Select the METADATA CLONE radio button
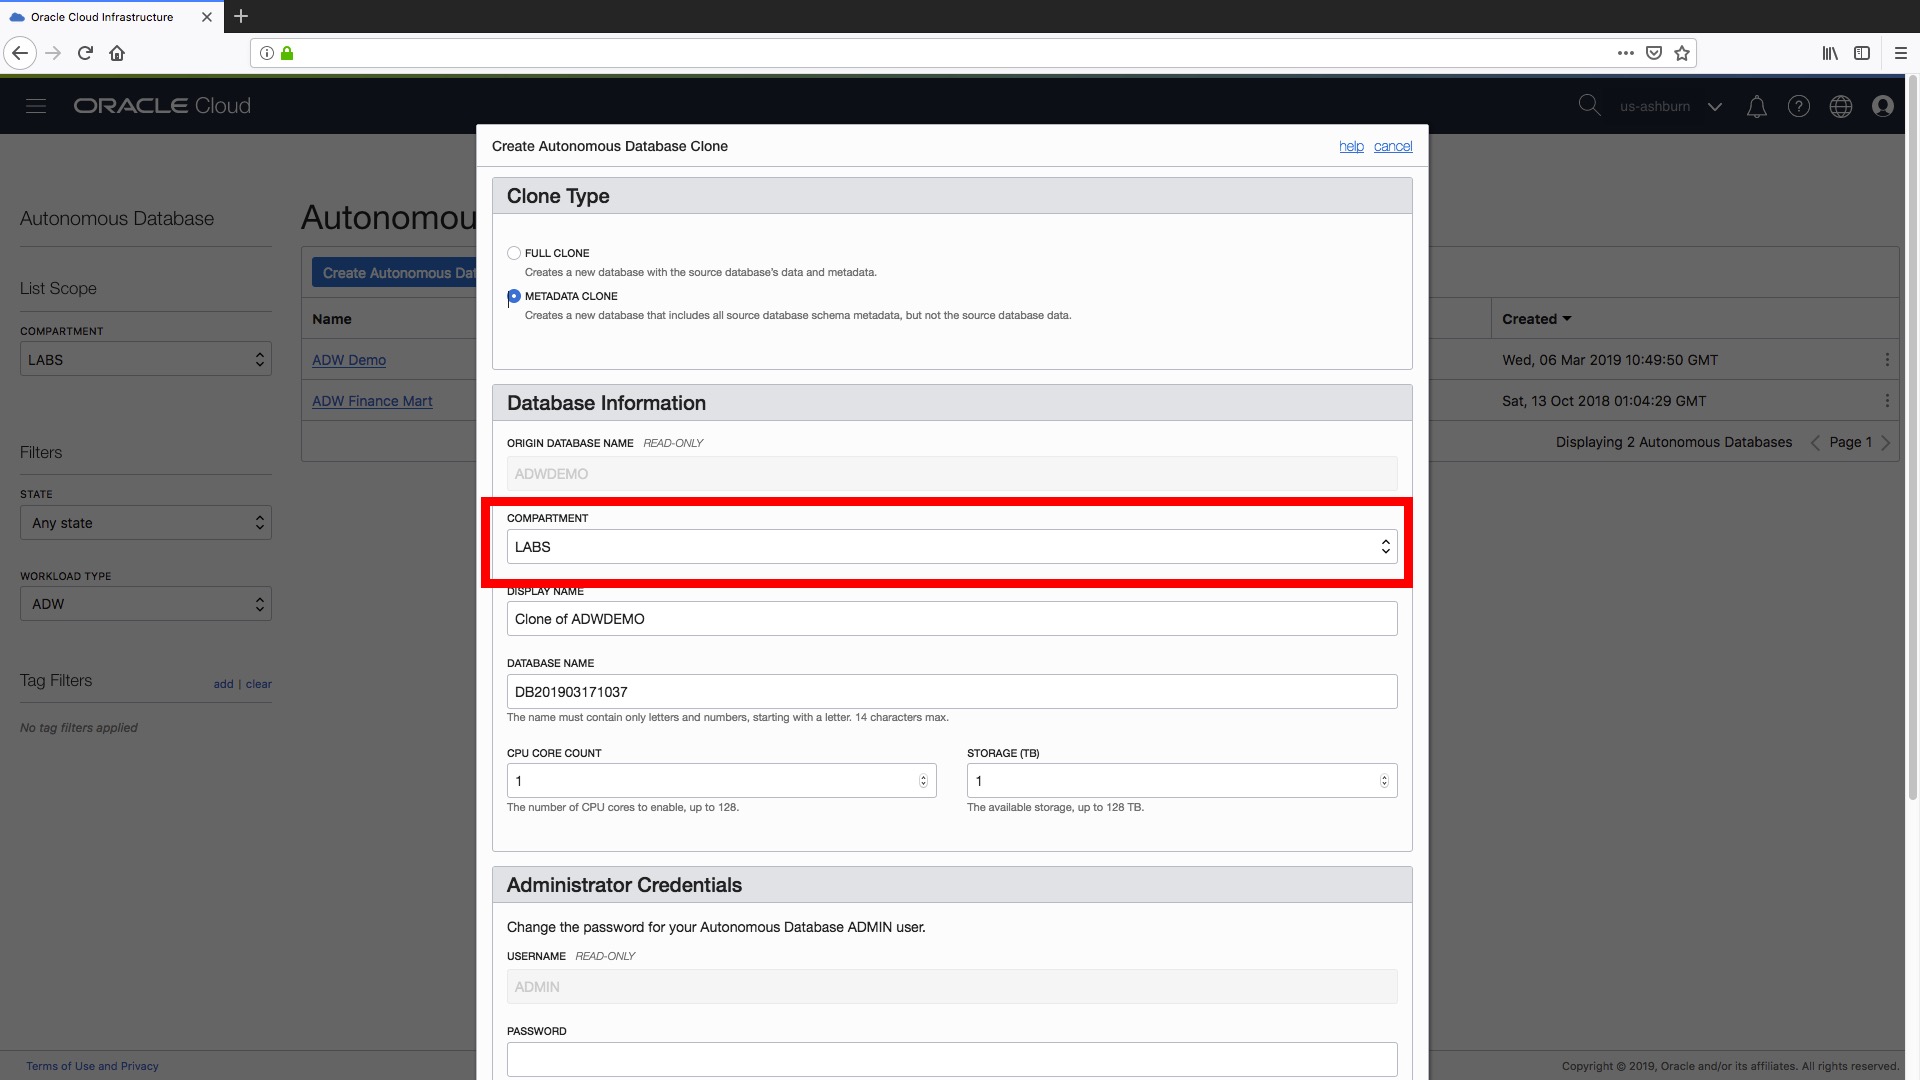1920x1080 pixels. 513,296
